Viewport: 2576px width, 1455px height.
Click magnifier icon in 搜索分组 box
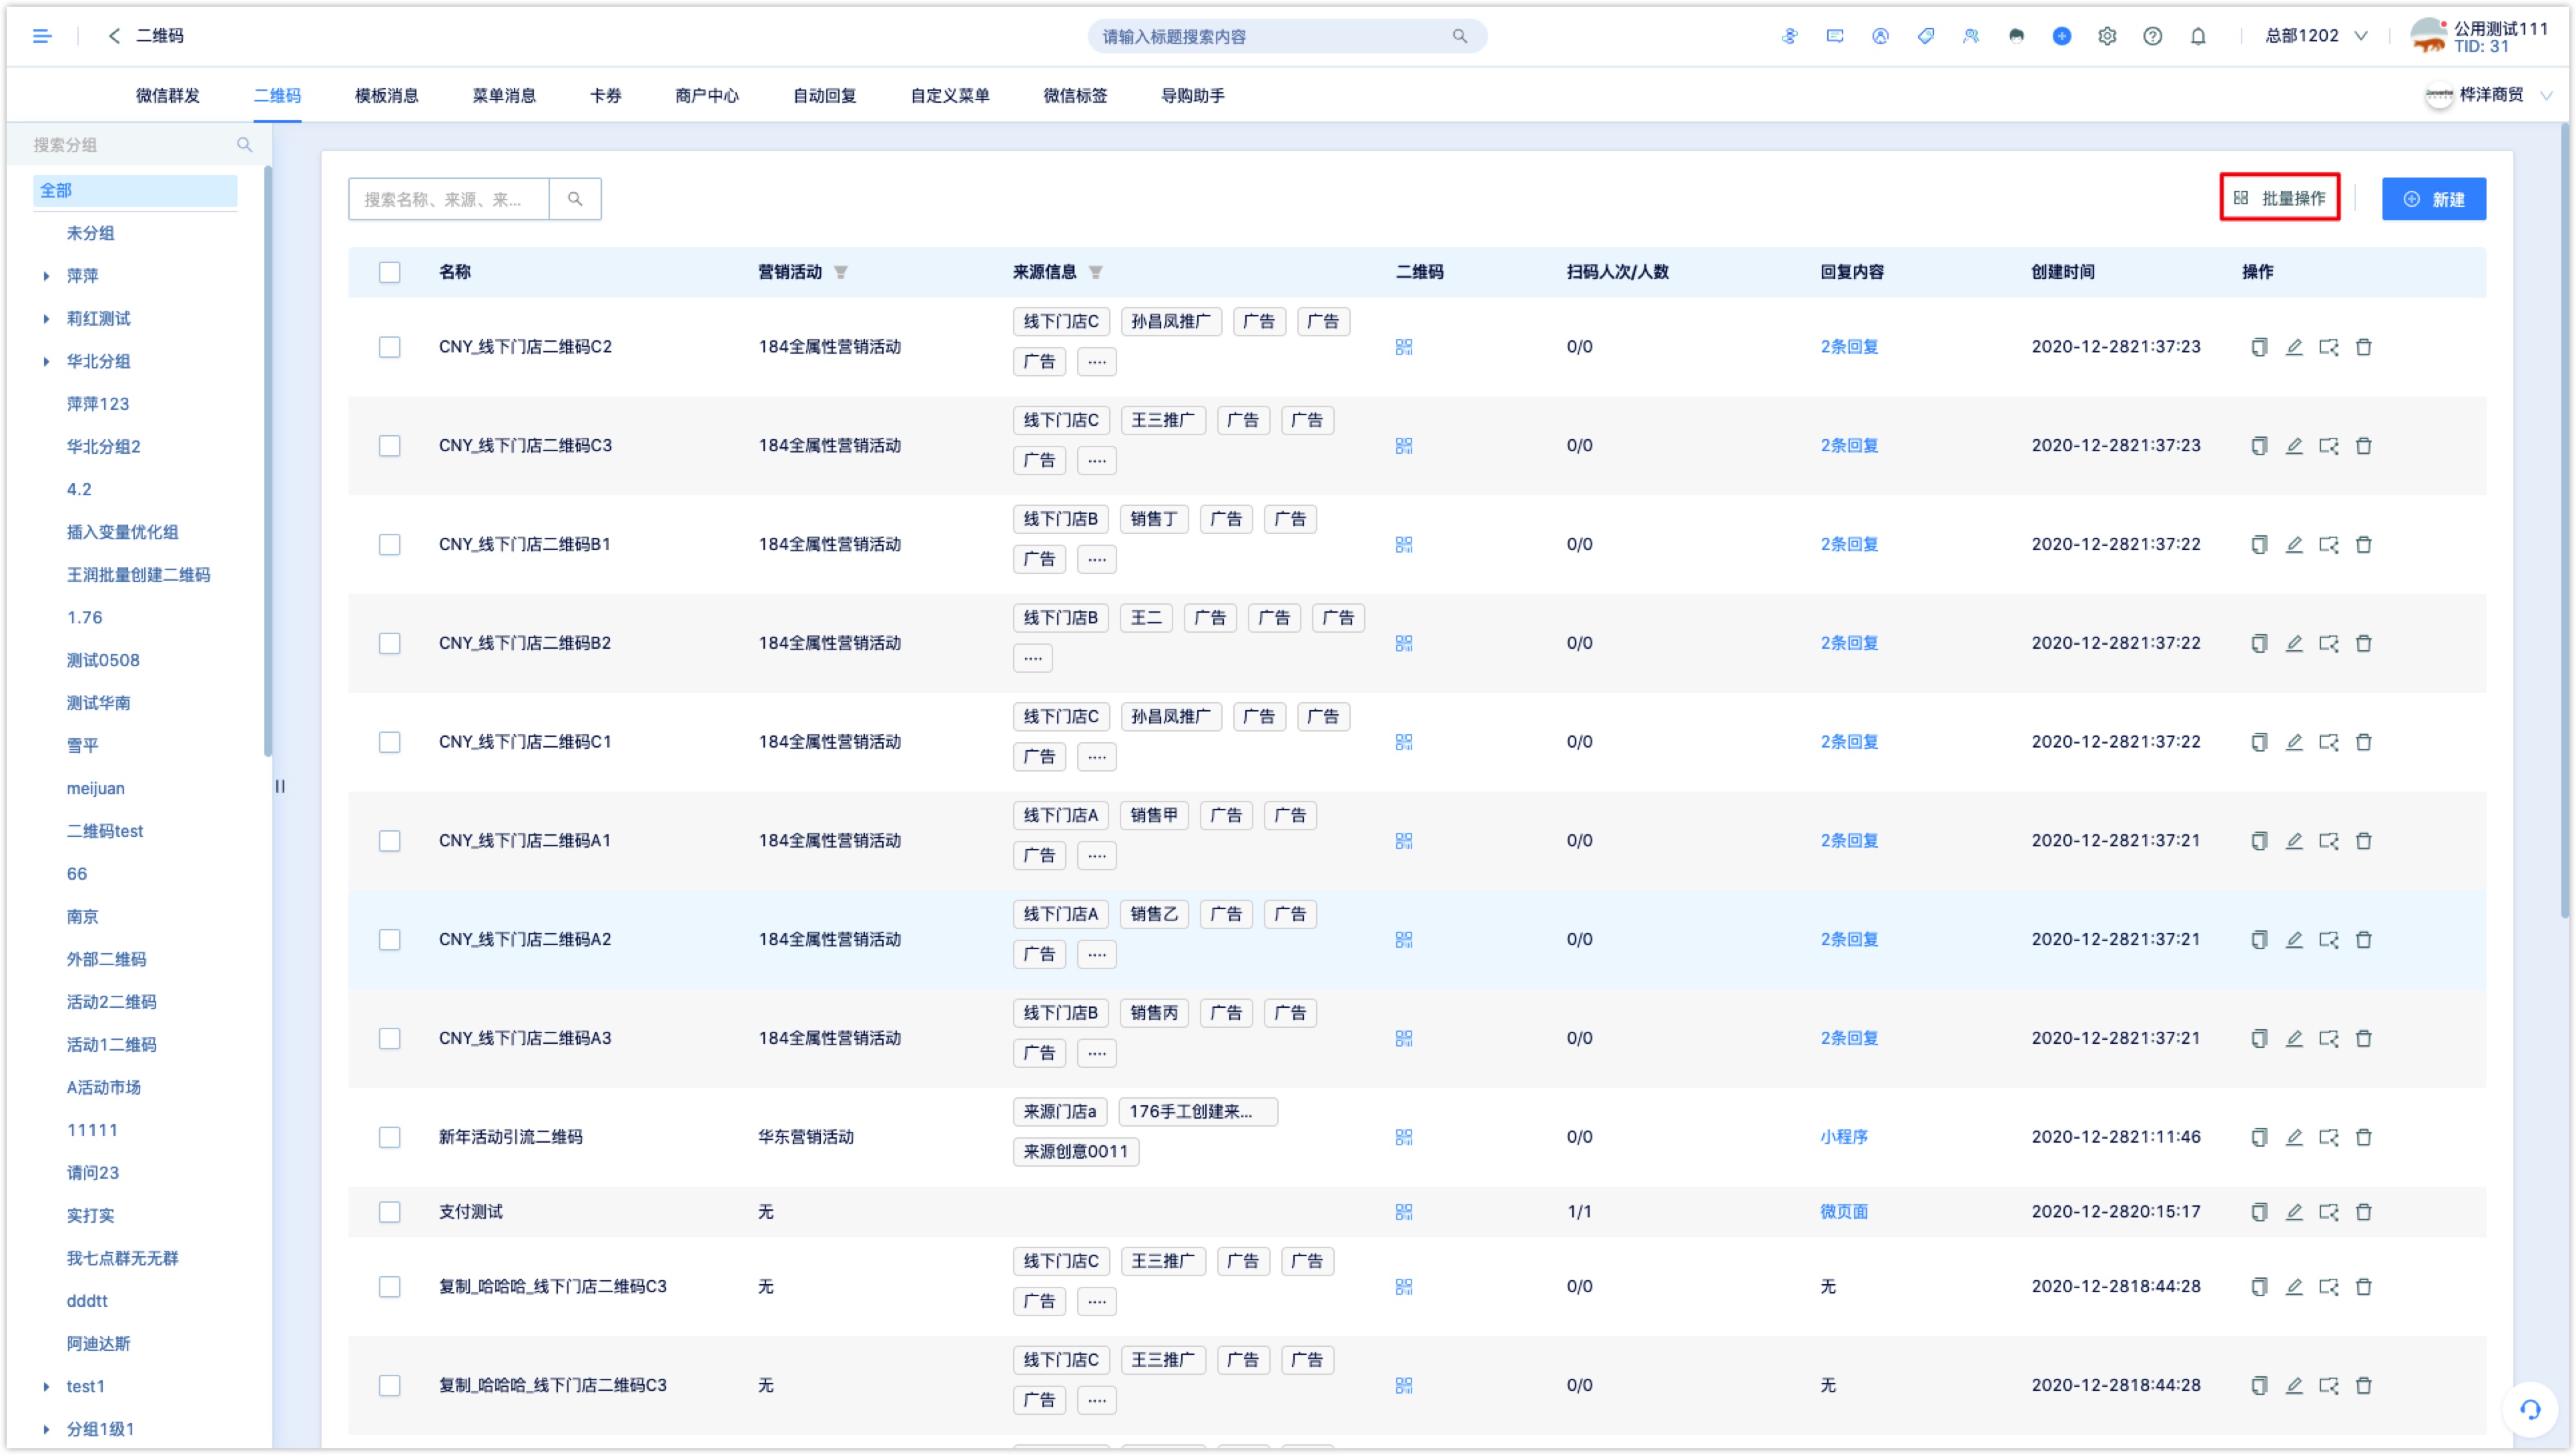click(x=244, y=145)
